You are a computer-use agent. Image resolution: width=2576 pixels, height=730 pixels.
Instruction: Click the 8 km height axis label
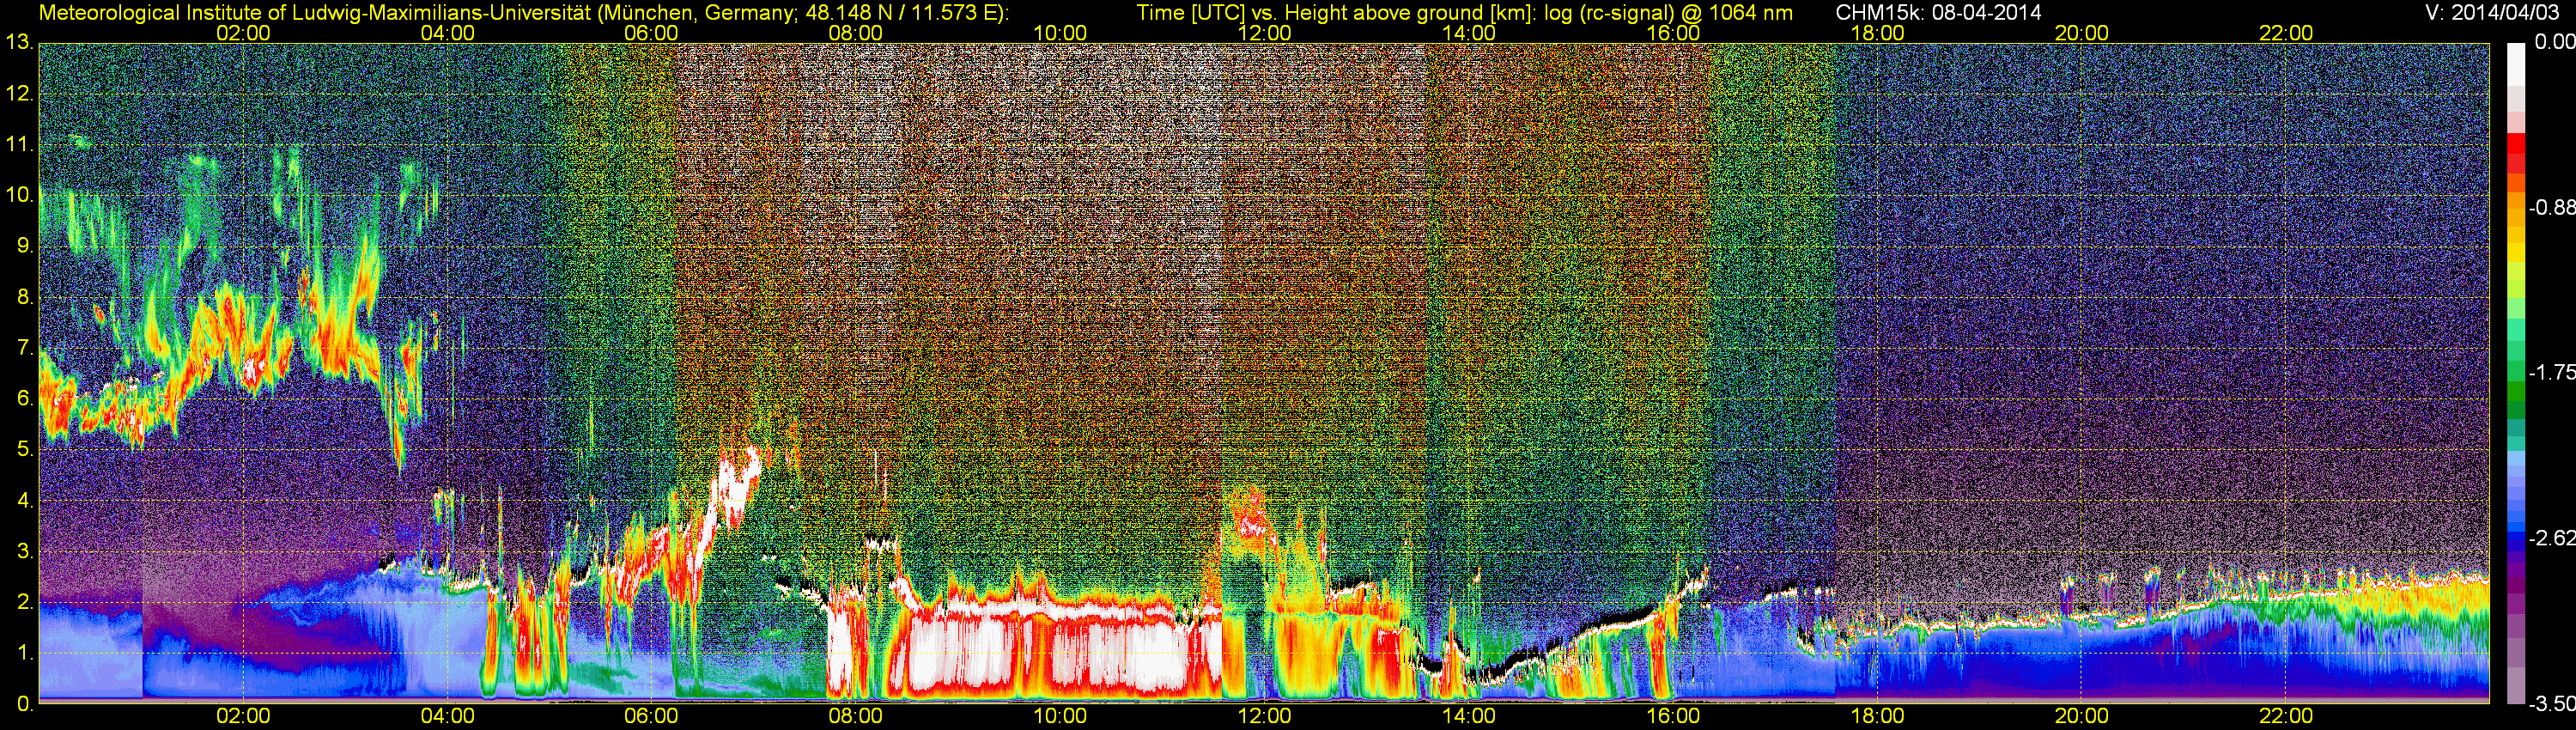pos(24,297)
